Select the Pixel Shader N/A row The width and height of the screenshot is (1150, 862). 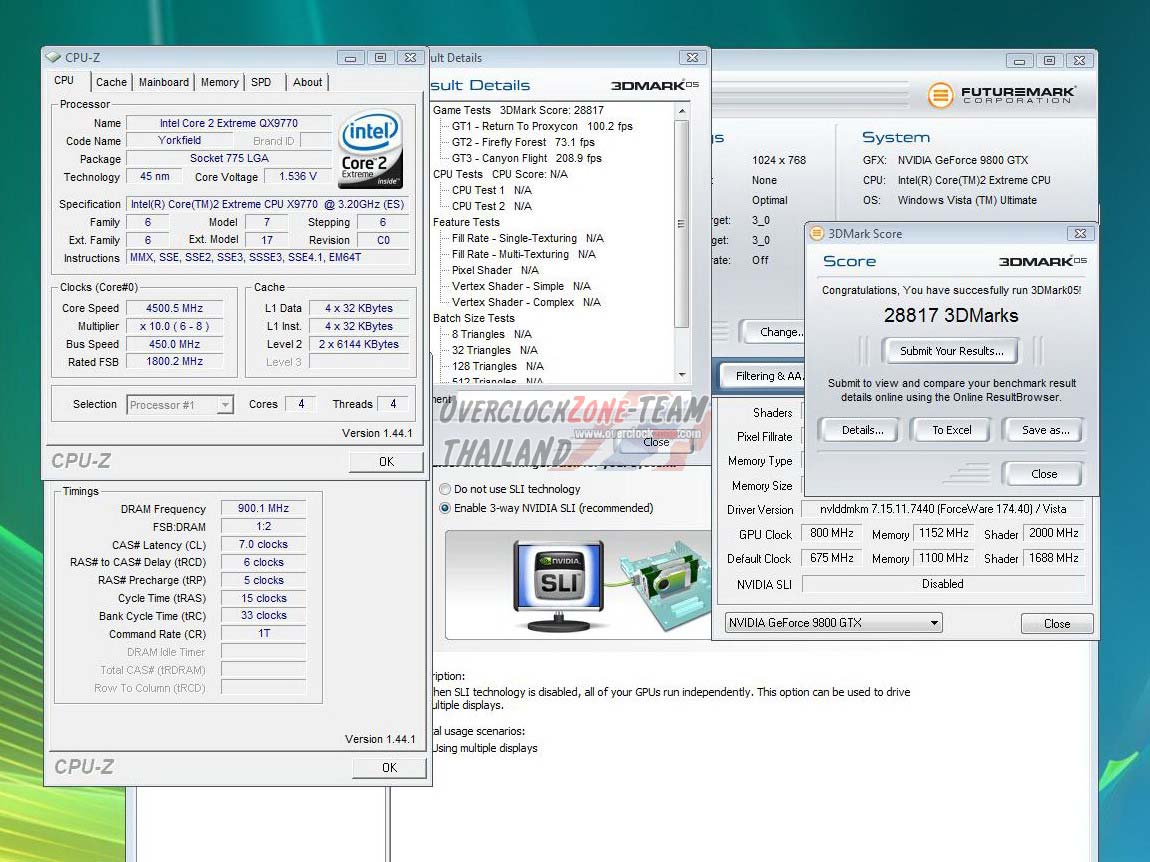tap(495, 270)
